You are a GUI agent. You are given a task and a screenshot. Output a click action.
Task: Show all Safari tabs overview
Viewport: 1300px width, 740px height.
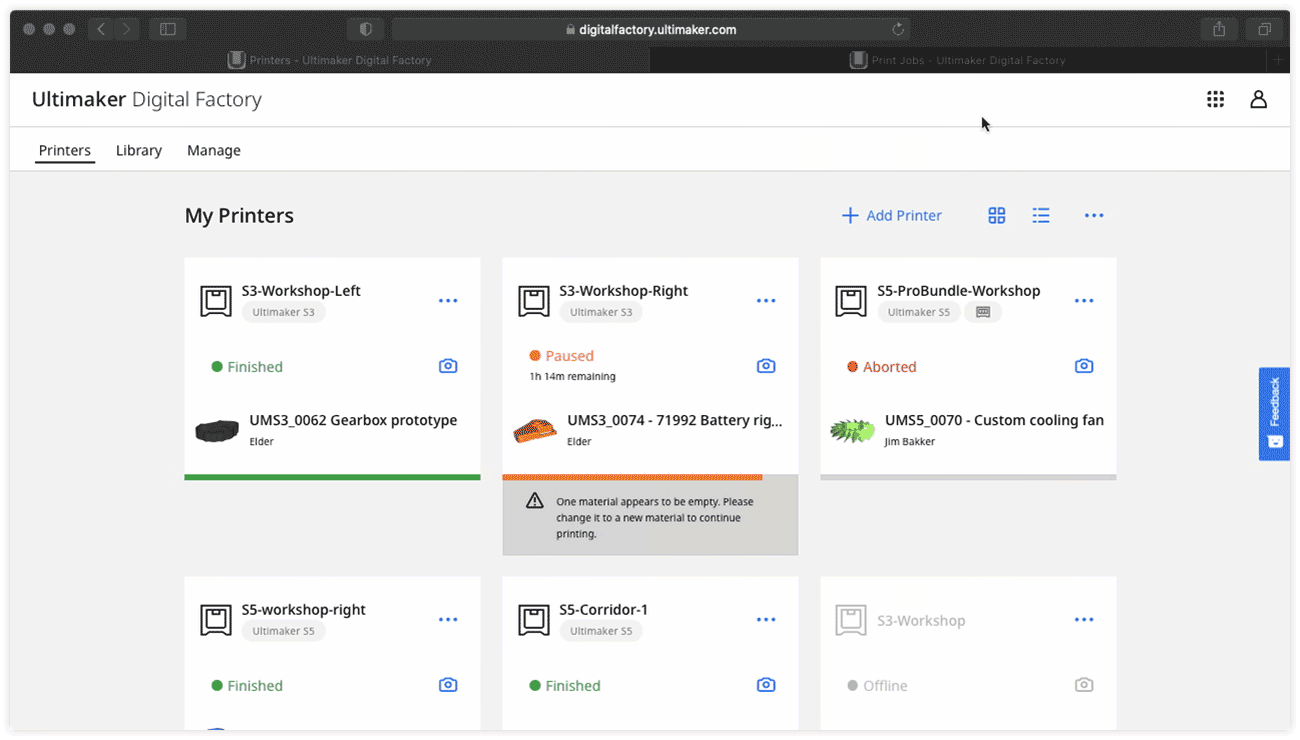point(1264,30)
